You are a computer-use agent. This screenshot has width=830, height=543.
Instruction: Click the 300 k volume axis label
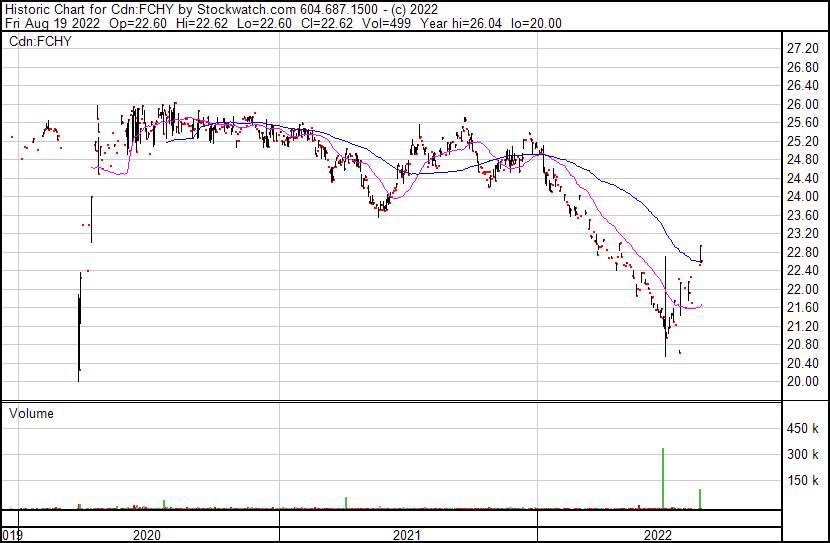(x=804, y=455)
